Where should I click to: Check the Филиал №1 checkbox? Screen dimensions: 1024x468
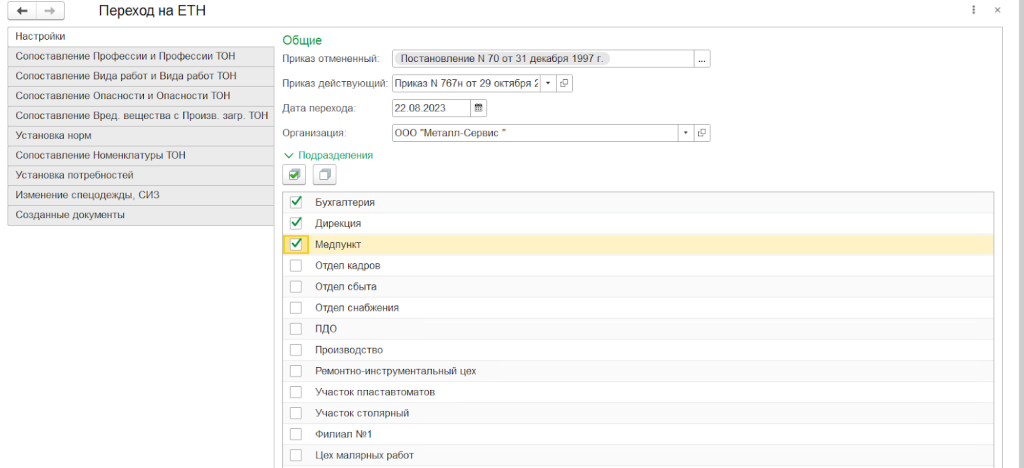coord(296,434)
